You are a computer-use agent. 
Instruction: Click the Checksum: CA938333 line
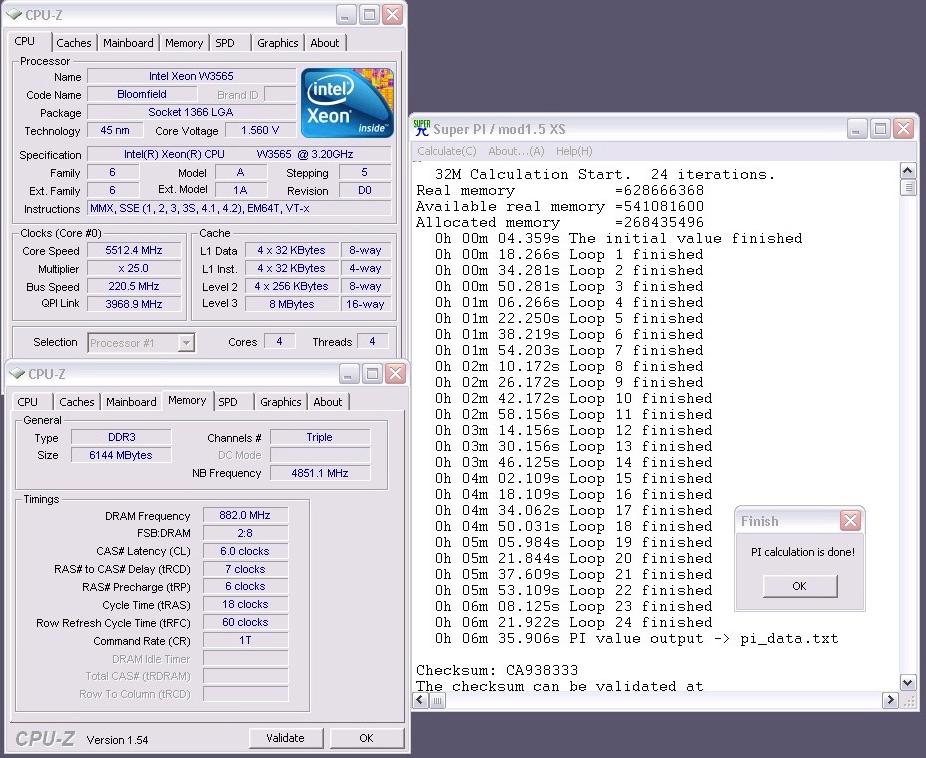[x=497, y=671]
